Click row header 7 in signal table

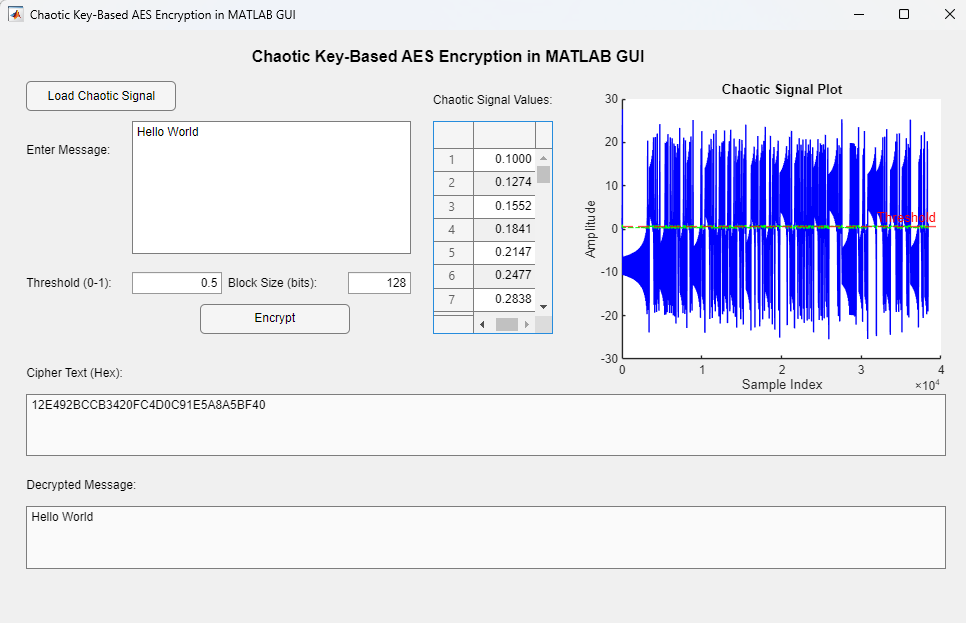[453, 299]
